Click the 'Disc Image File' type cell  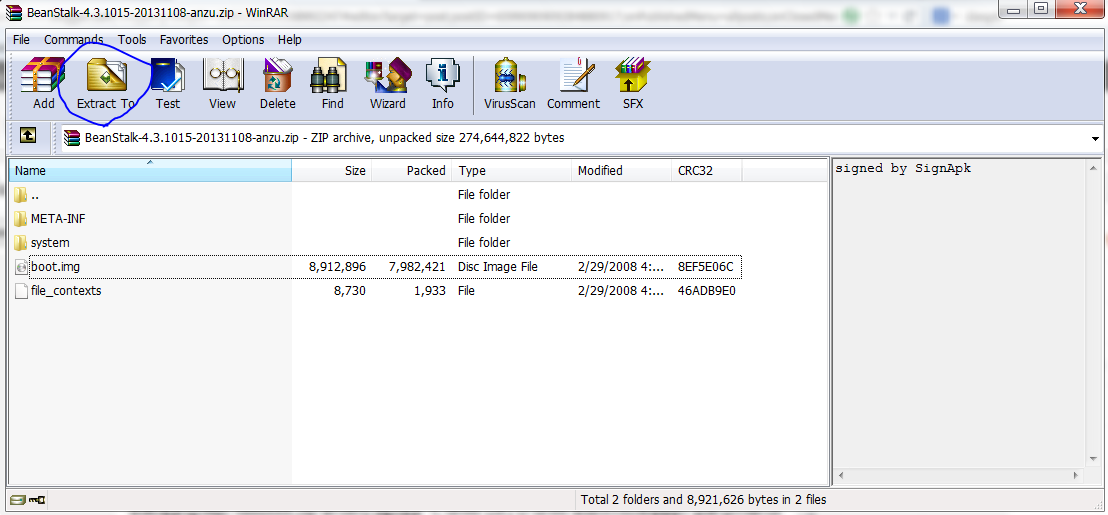pyautogui.click(x=497, y=267)
